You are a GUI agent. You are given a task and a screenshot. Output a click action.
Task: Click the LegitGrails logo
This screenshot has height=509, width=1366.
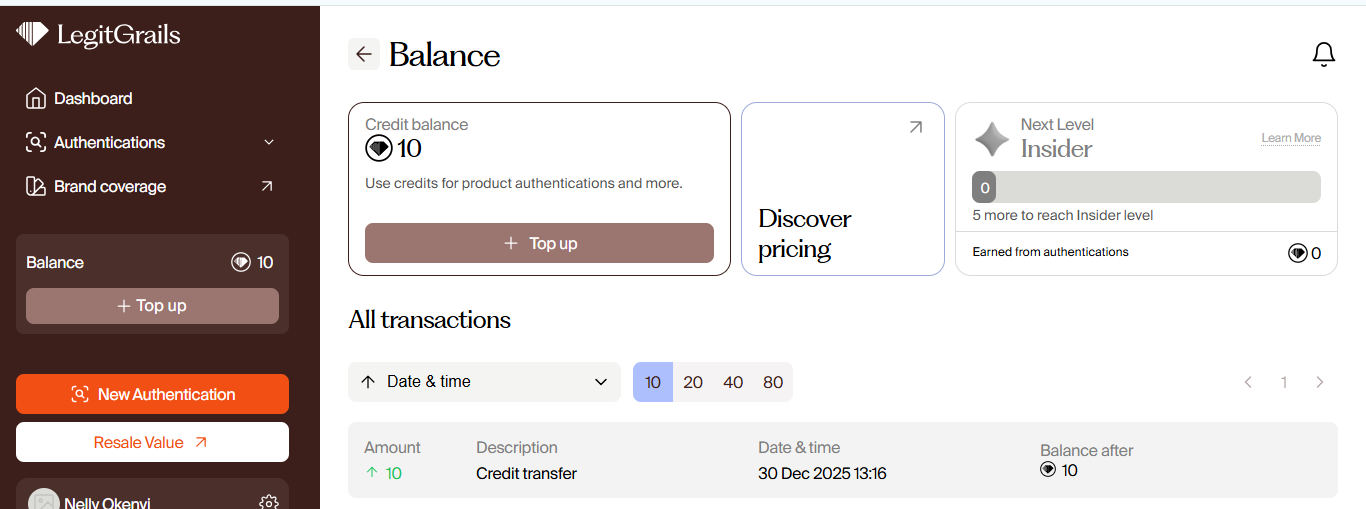(x=98, y=35)
